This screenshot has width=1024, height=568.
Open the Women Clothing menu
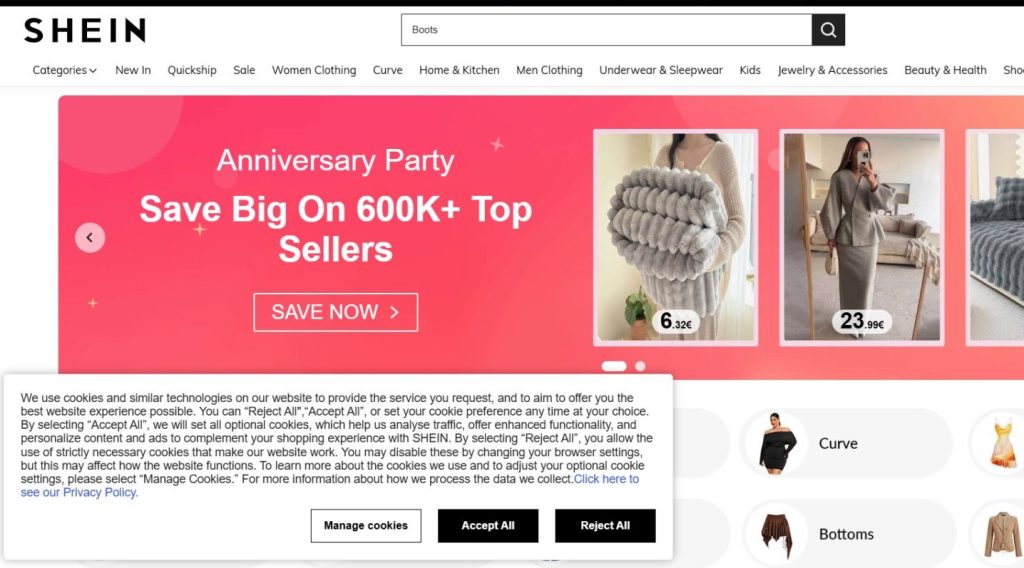pos(314,70)
